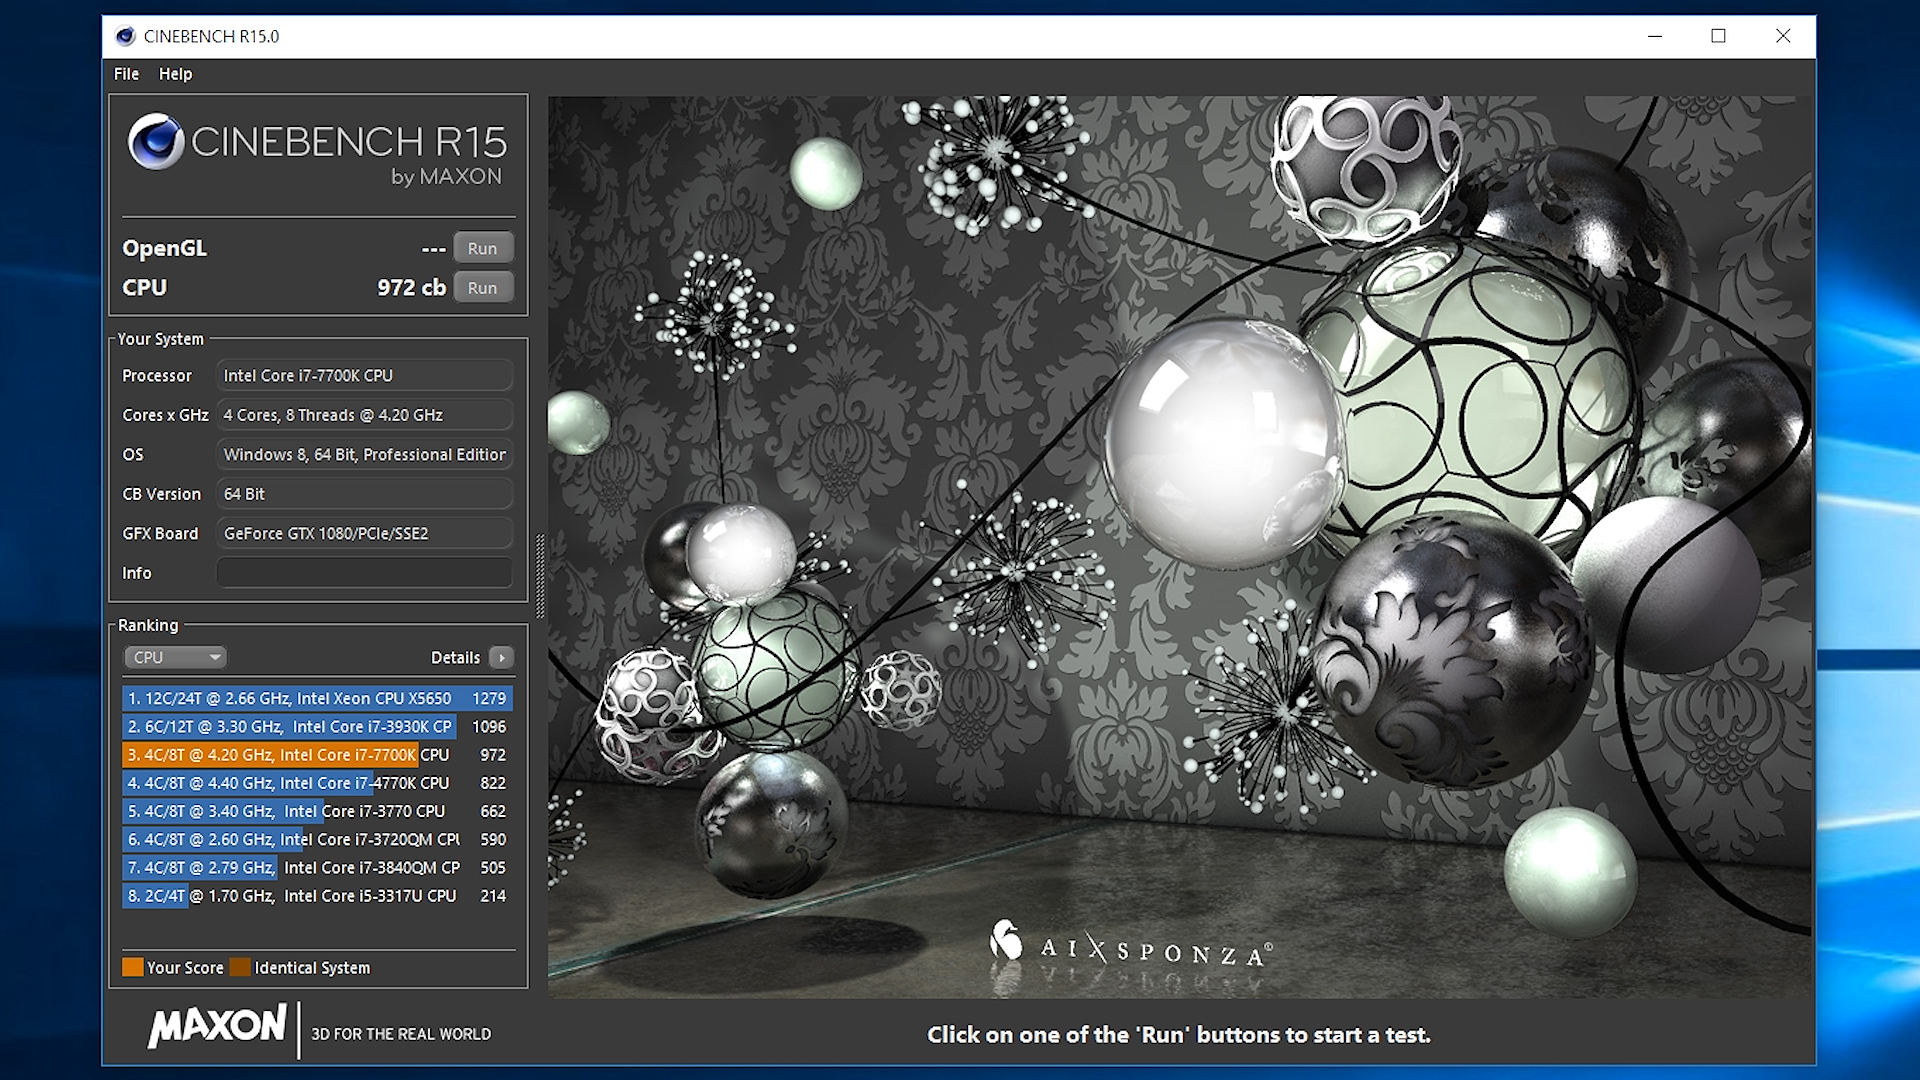
Task: Select ranking row Intel Core i7-3720QM
Action: [x=318, y=839]
